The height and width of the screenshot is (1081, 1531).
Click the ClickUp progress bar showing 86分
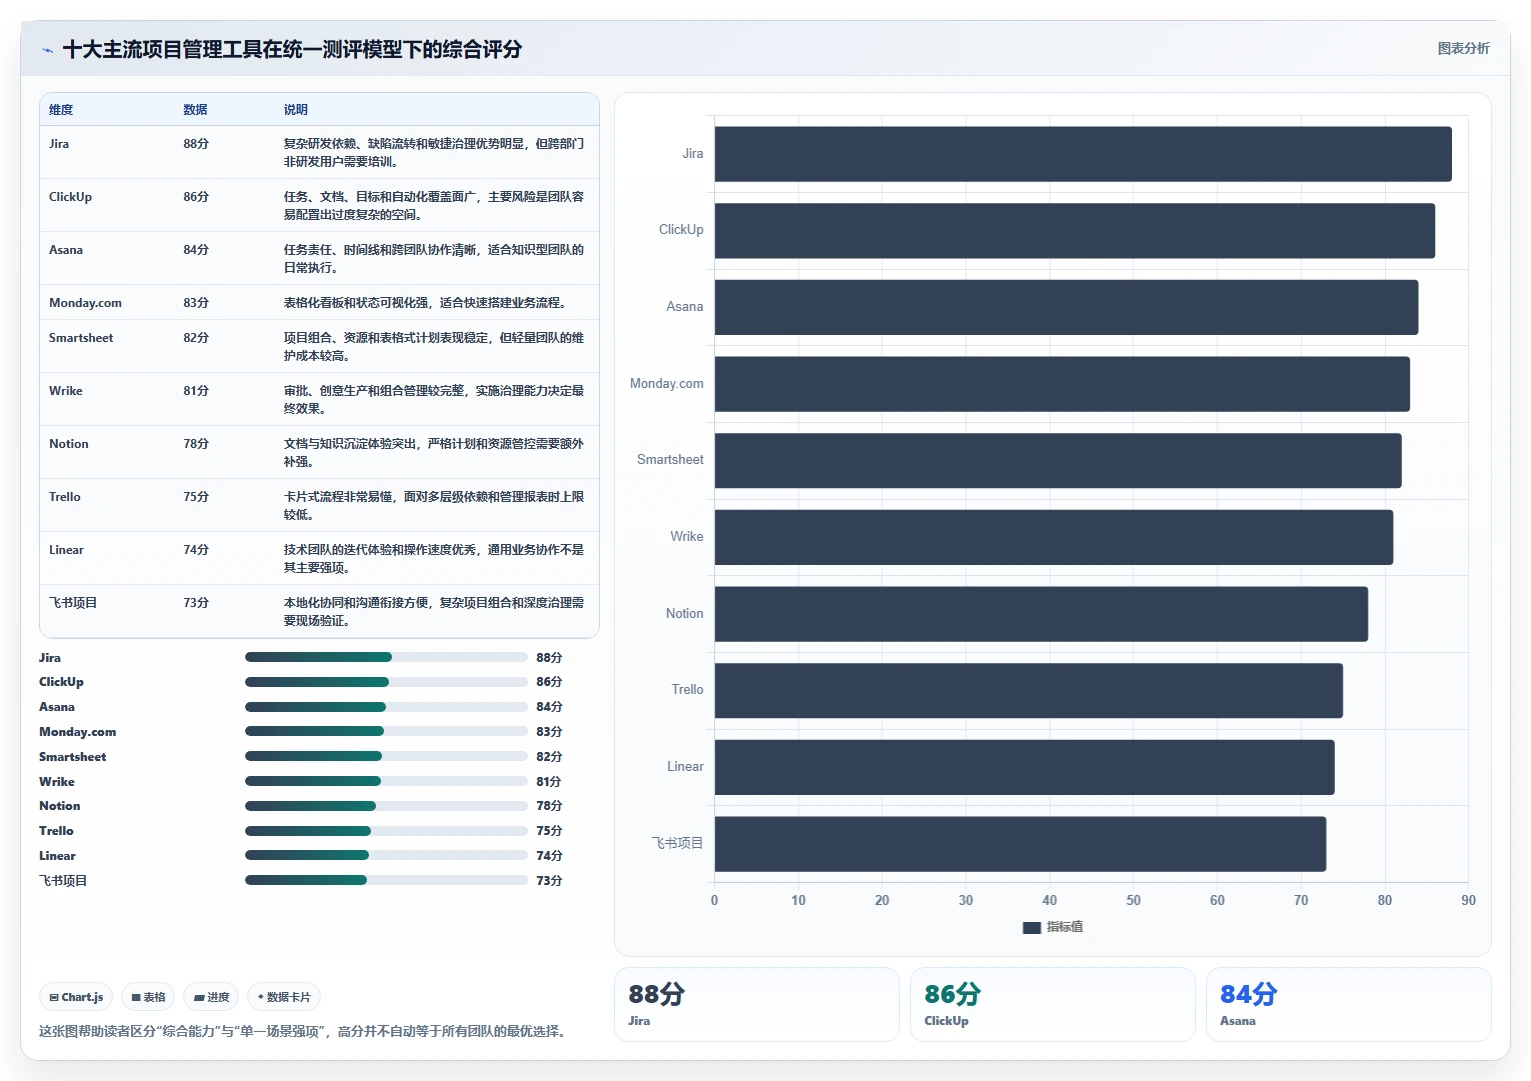tap(386, 682)
